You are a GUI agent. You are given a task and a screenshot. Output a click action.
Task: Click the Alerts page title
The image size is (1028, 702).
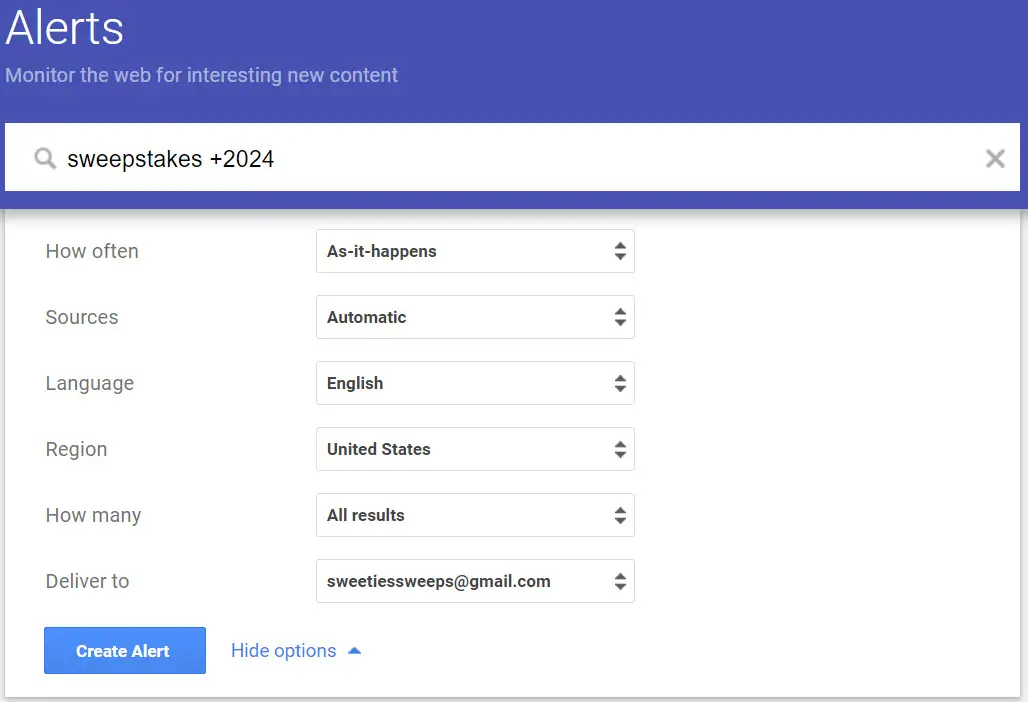click(x=63, y=29)
